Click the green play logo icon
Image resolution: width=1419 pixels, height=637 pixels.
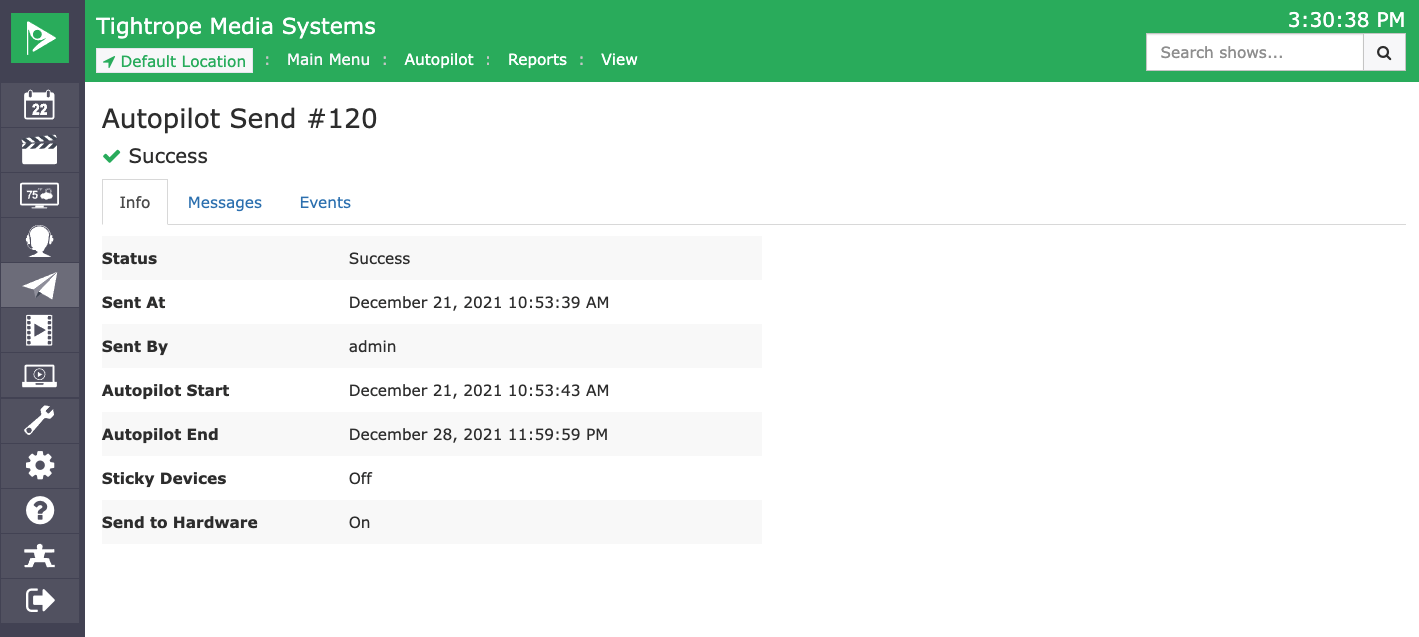(40, 39)
